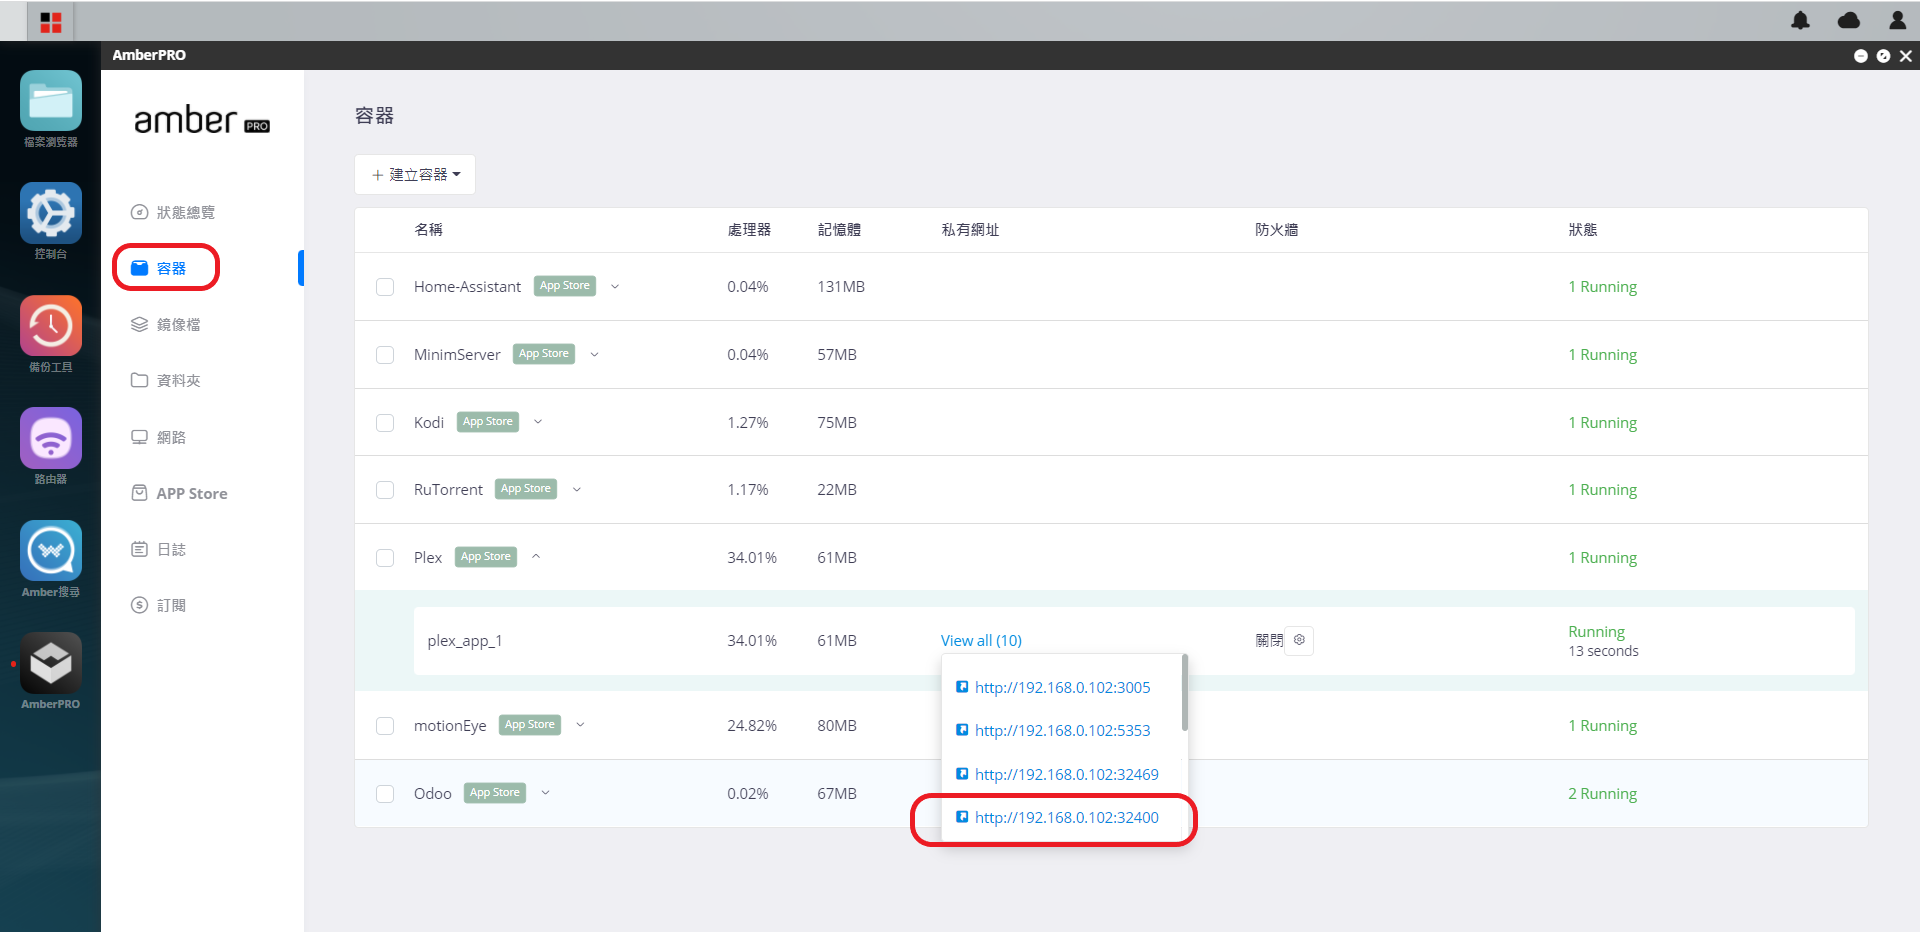Launch the 備份工具 backup tool icon
This screenshot has height=932, width=1920.
point(50,326)
